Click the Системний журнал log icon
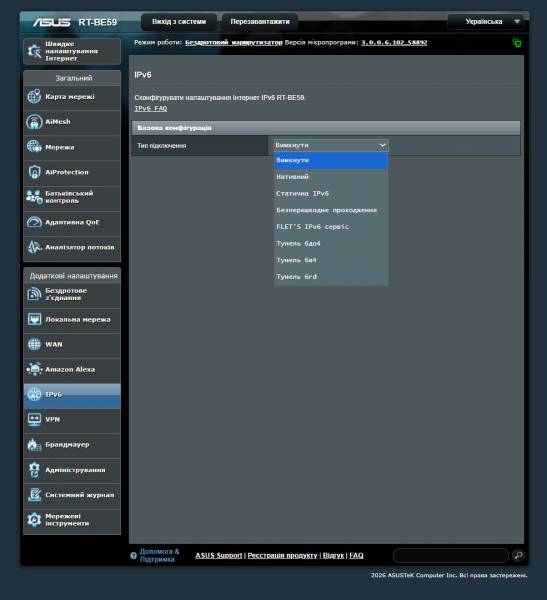Screen dimensions: 547x600 click(34, 495)
